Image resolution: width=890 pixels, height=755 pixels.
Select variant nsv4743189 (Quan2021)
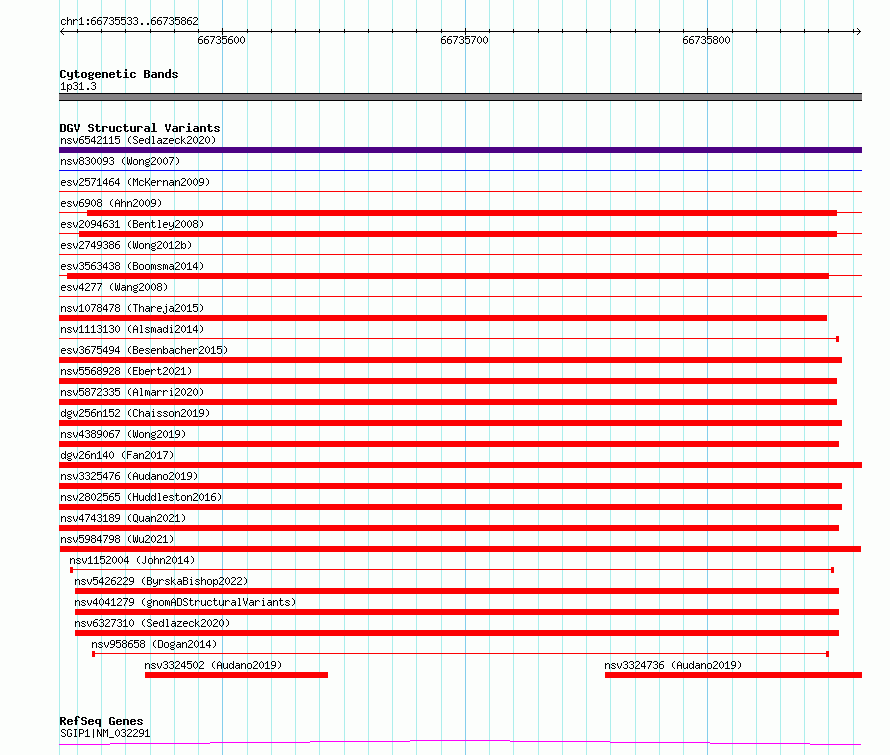coord(123,518)
